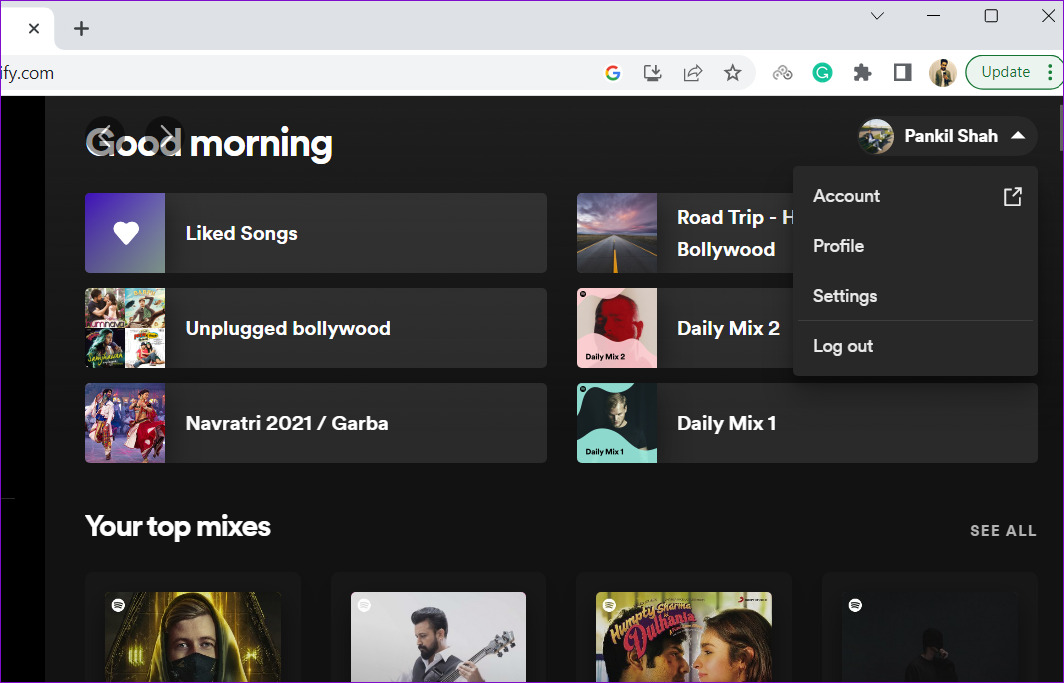Open the cloud-shaped extension icon

[x=782, y=73]
